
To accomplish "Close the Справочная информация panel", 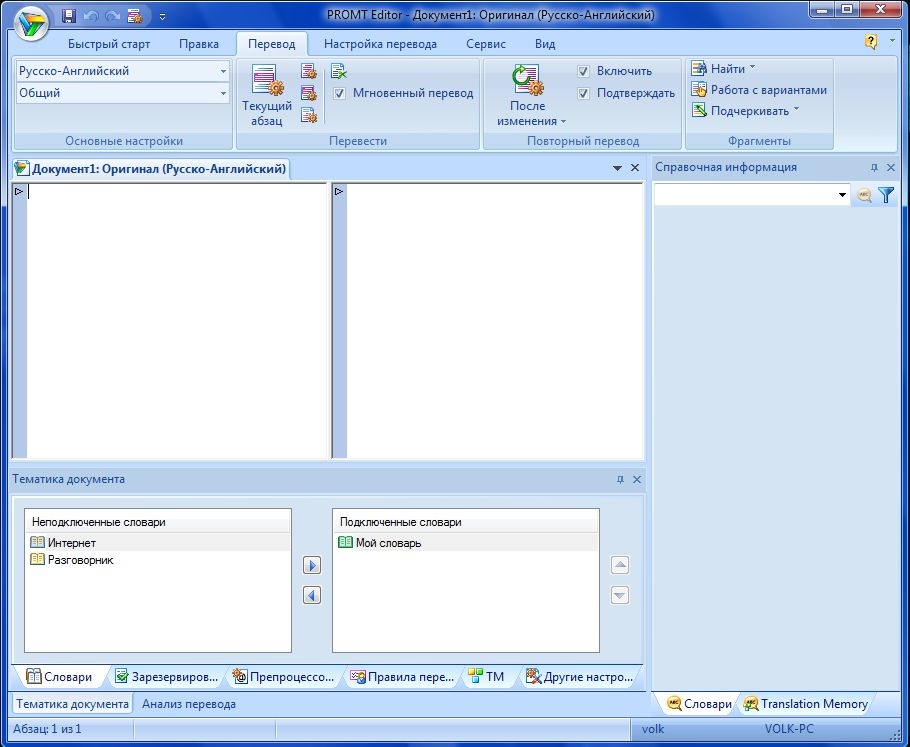I will click(x=891, y=168).
